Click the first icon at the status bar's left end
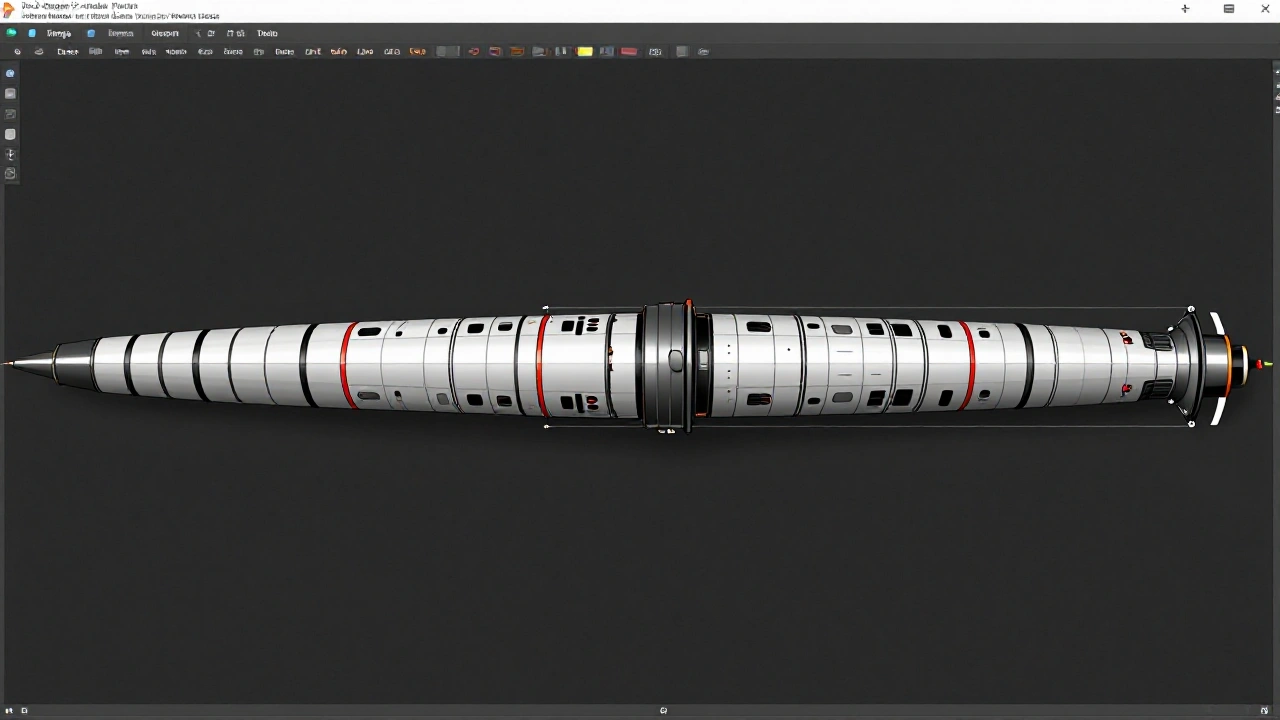 point(10,711)
